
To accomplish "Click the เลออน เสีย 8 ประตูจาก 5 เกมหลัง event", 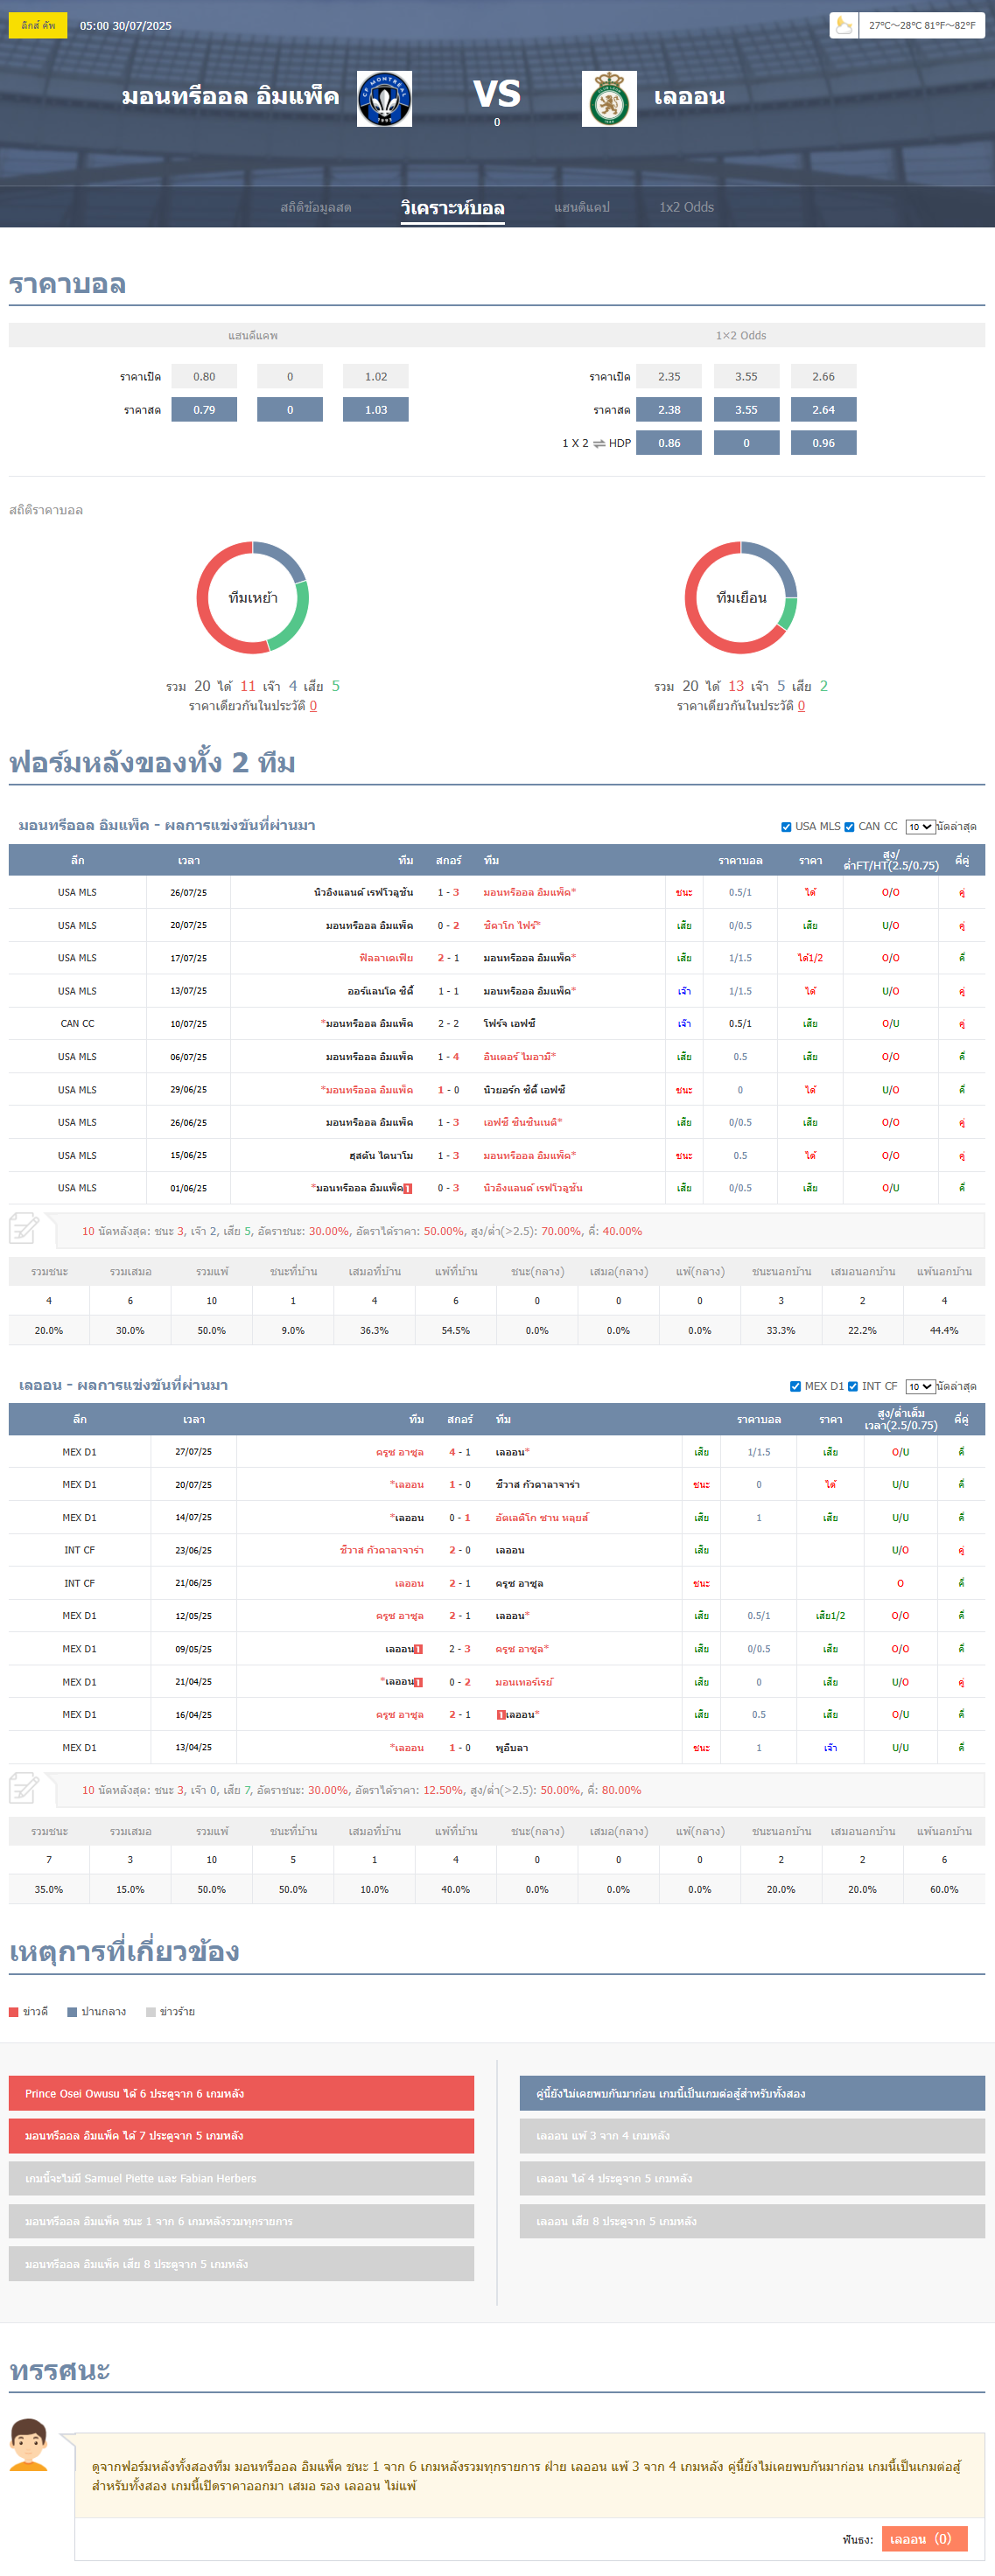I will click(752, 2221).
